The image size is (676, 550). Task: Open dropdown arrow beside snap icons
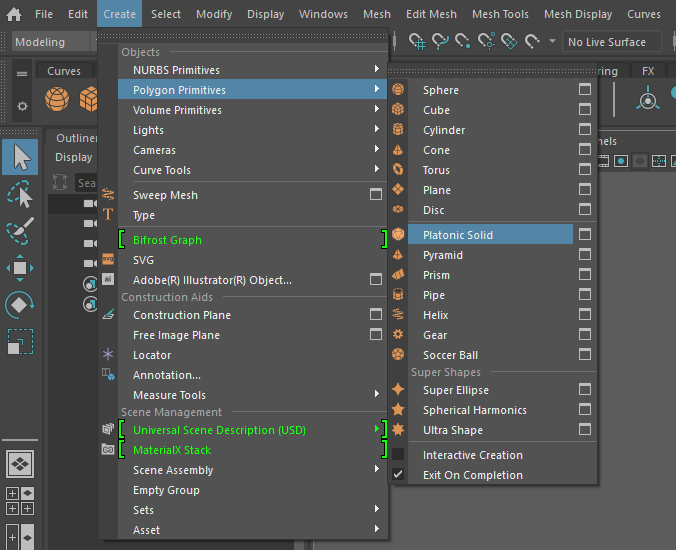(552, 42)
